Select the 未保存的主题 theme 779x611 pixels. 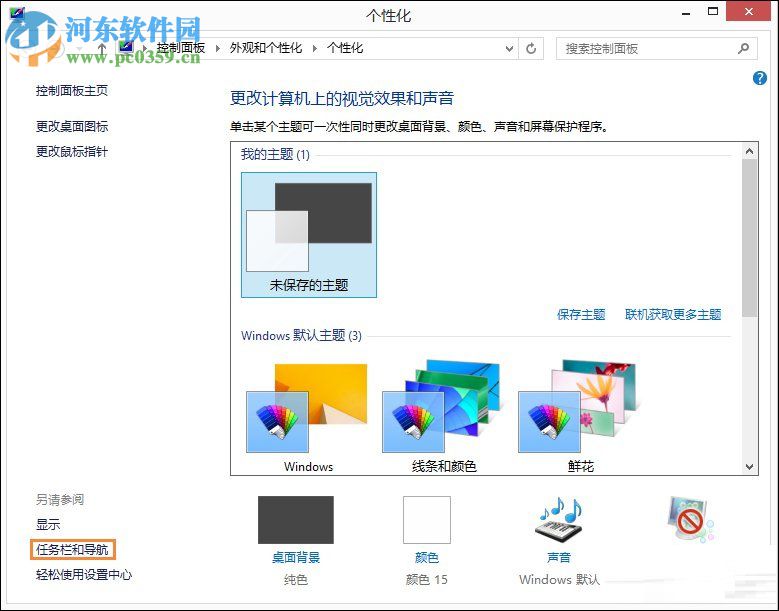(x=309, y=235)
